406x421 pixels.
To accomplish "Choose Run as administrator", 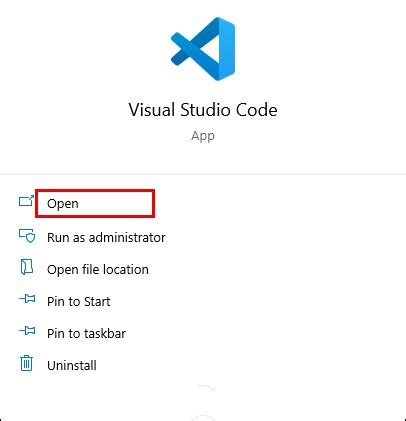I will click(x=106, y=237).
